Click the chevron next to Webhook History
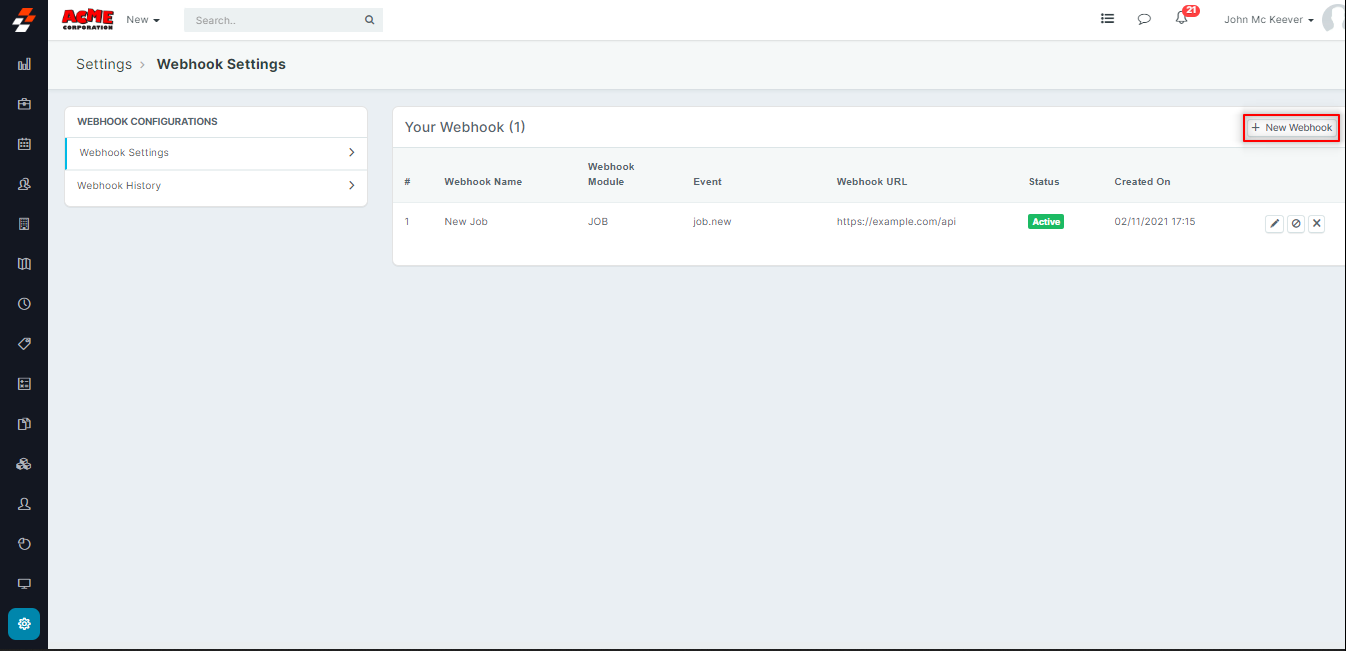Image resolution: width=1346 pixels, height=651 pixels. tap(351, 186)
